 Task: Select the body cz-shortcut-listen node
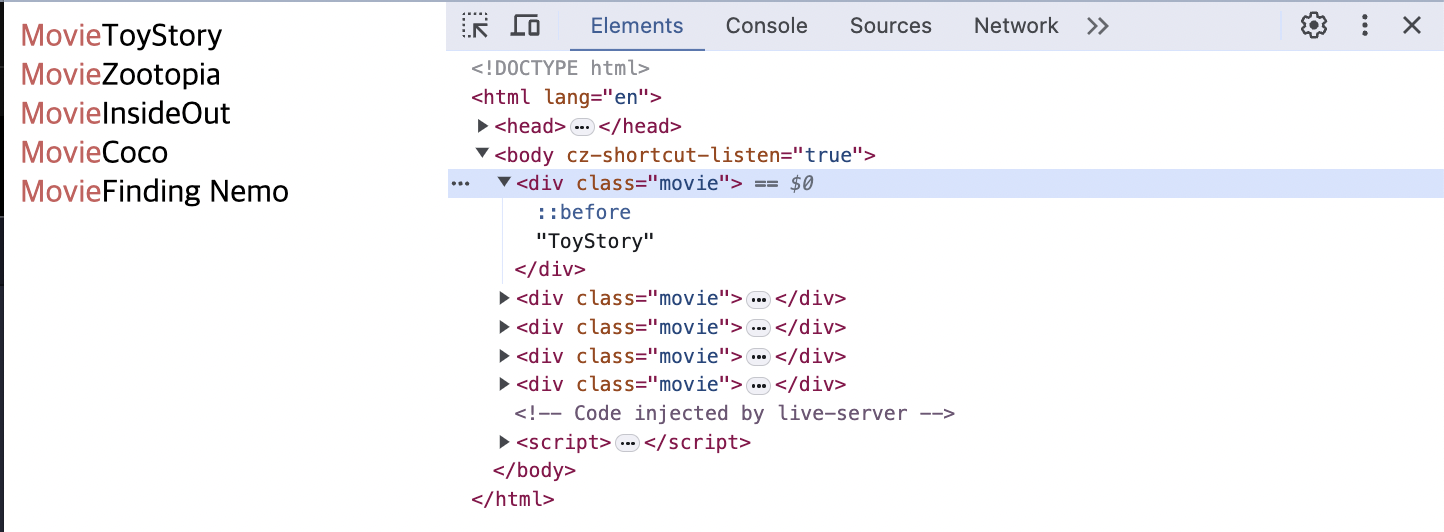[x=685, y=155]
